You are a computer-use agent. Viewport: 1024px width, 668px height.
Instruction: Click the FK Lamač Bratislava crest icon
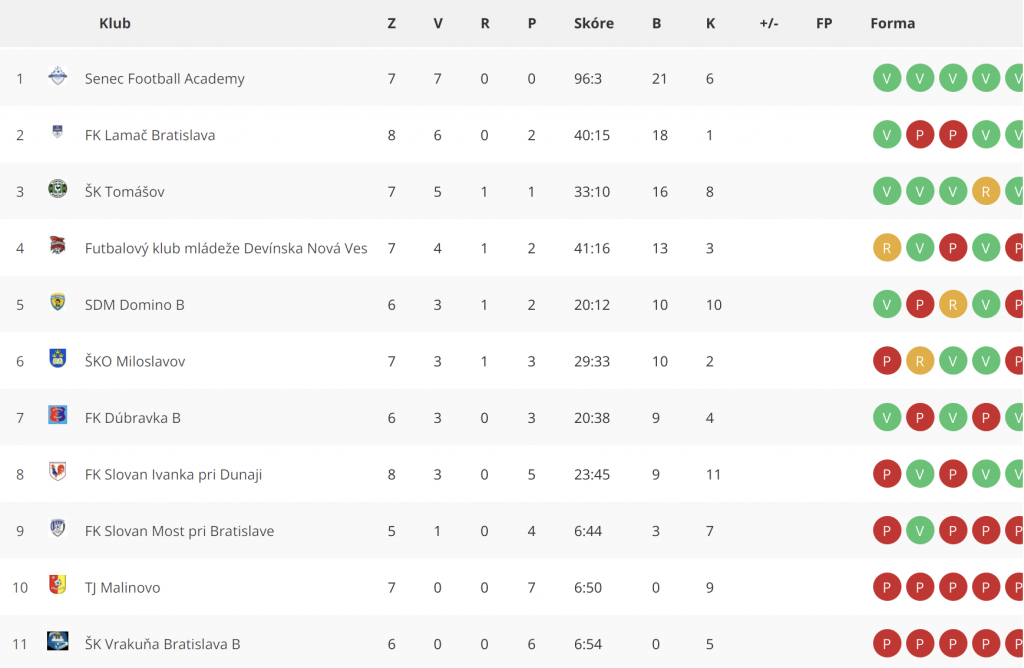pyautogui.click(x=57, y=132)
